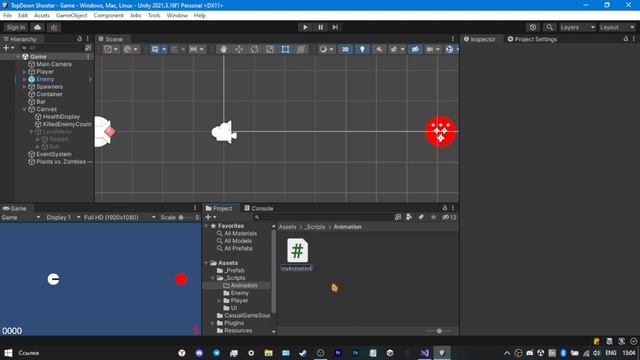Viewport: 640px width, 360px height.
Task: Click the Pause button in top toolbar
Action: pyautogui.click(x=320, y=27)
